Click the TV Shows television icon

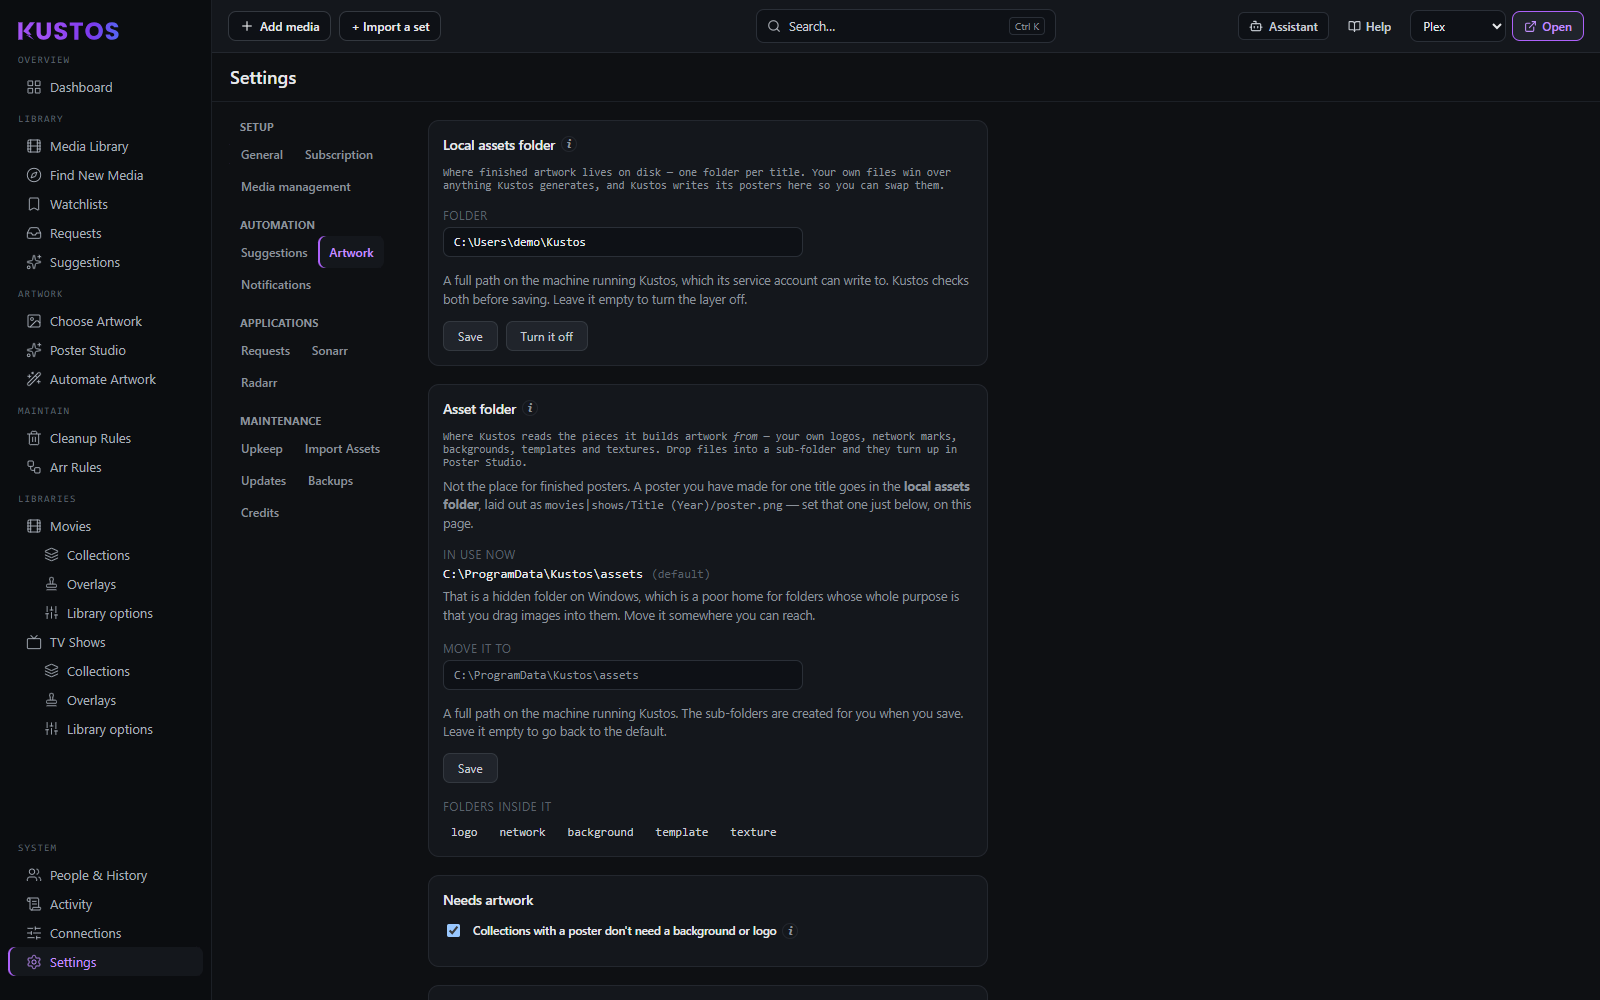point(34,642)
